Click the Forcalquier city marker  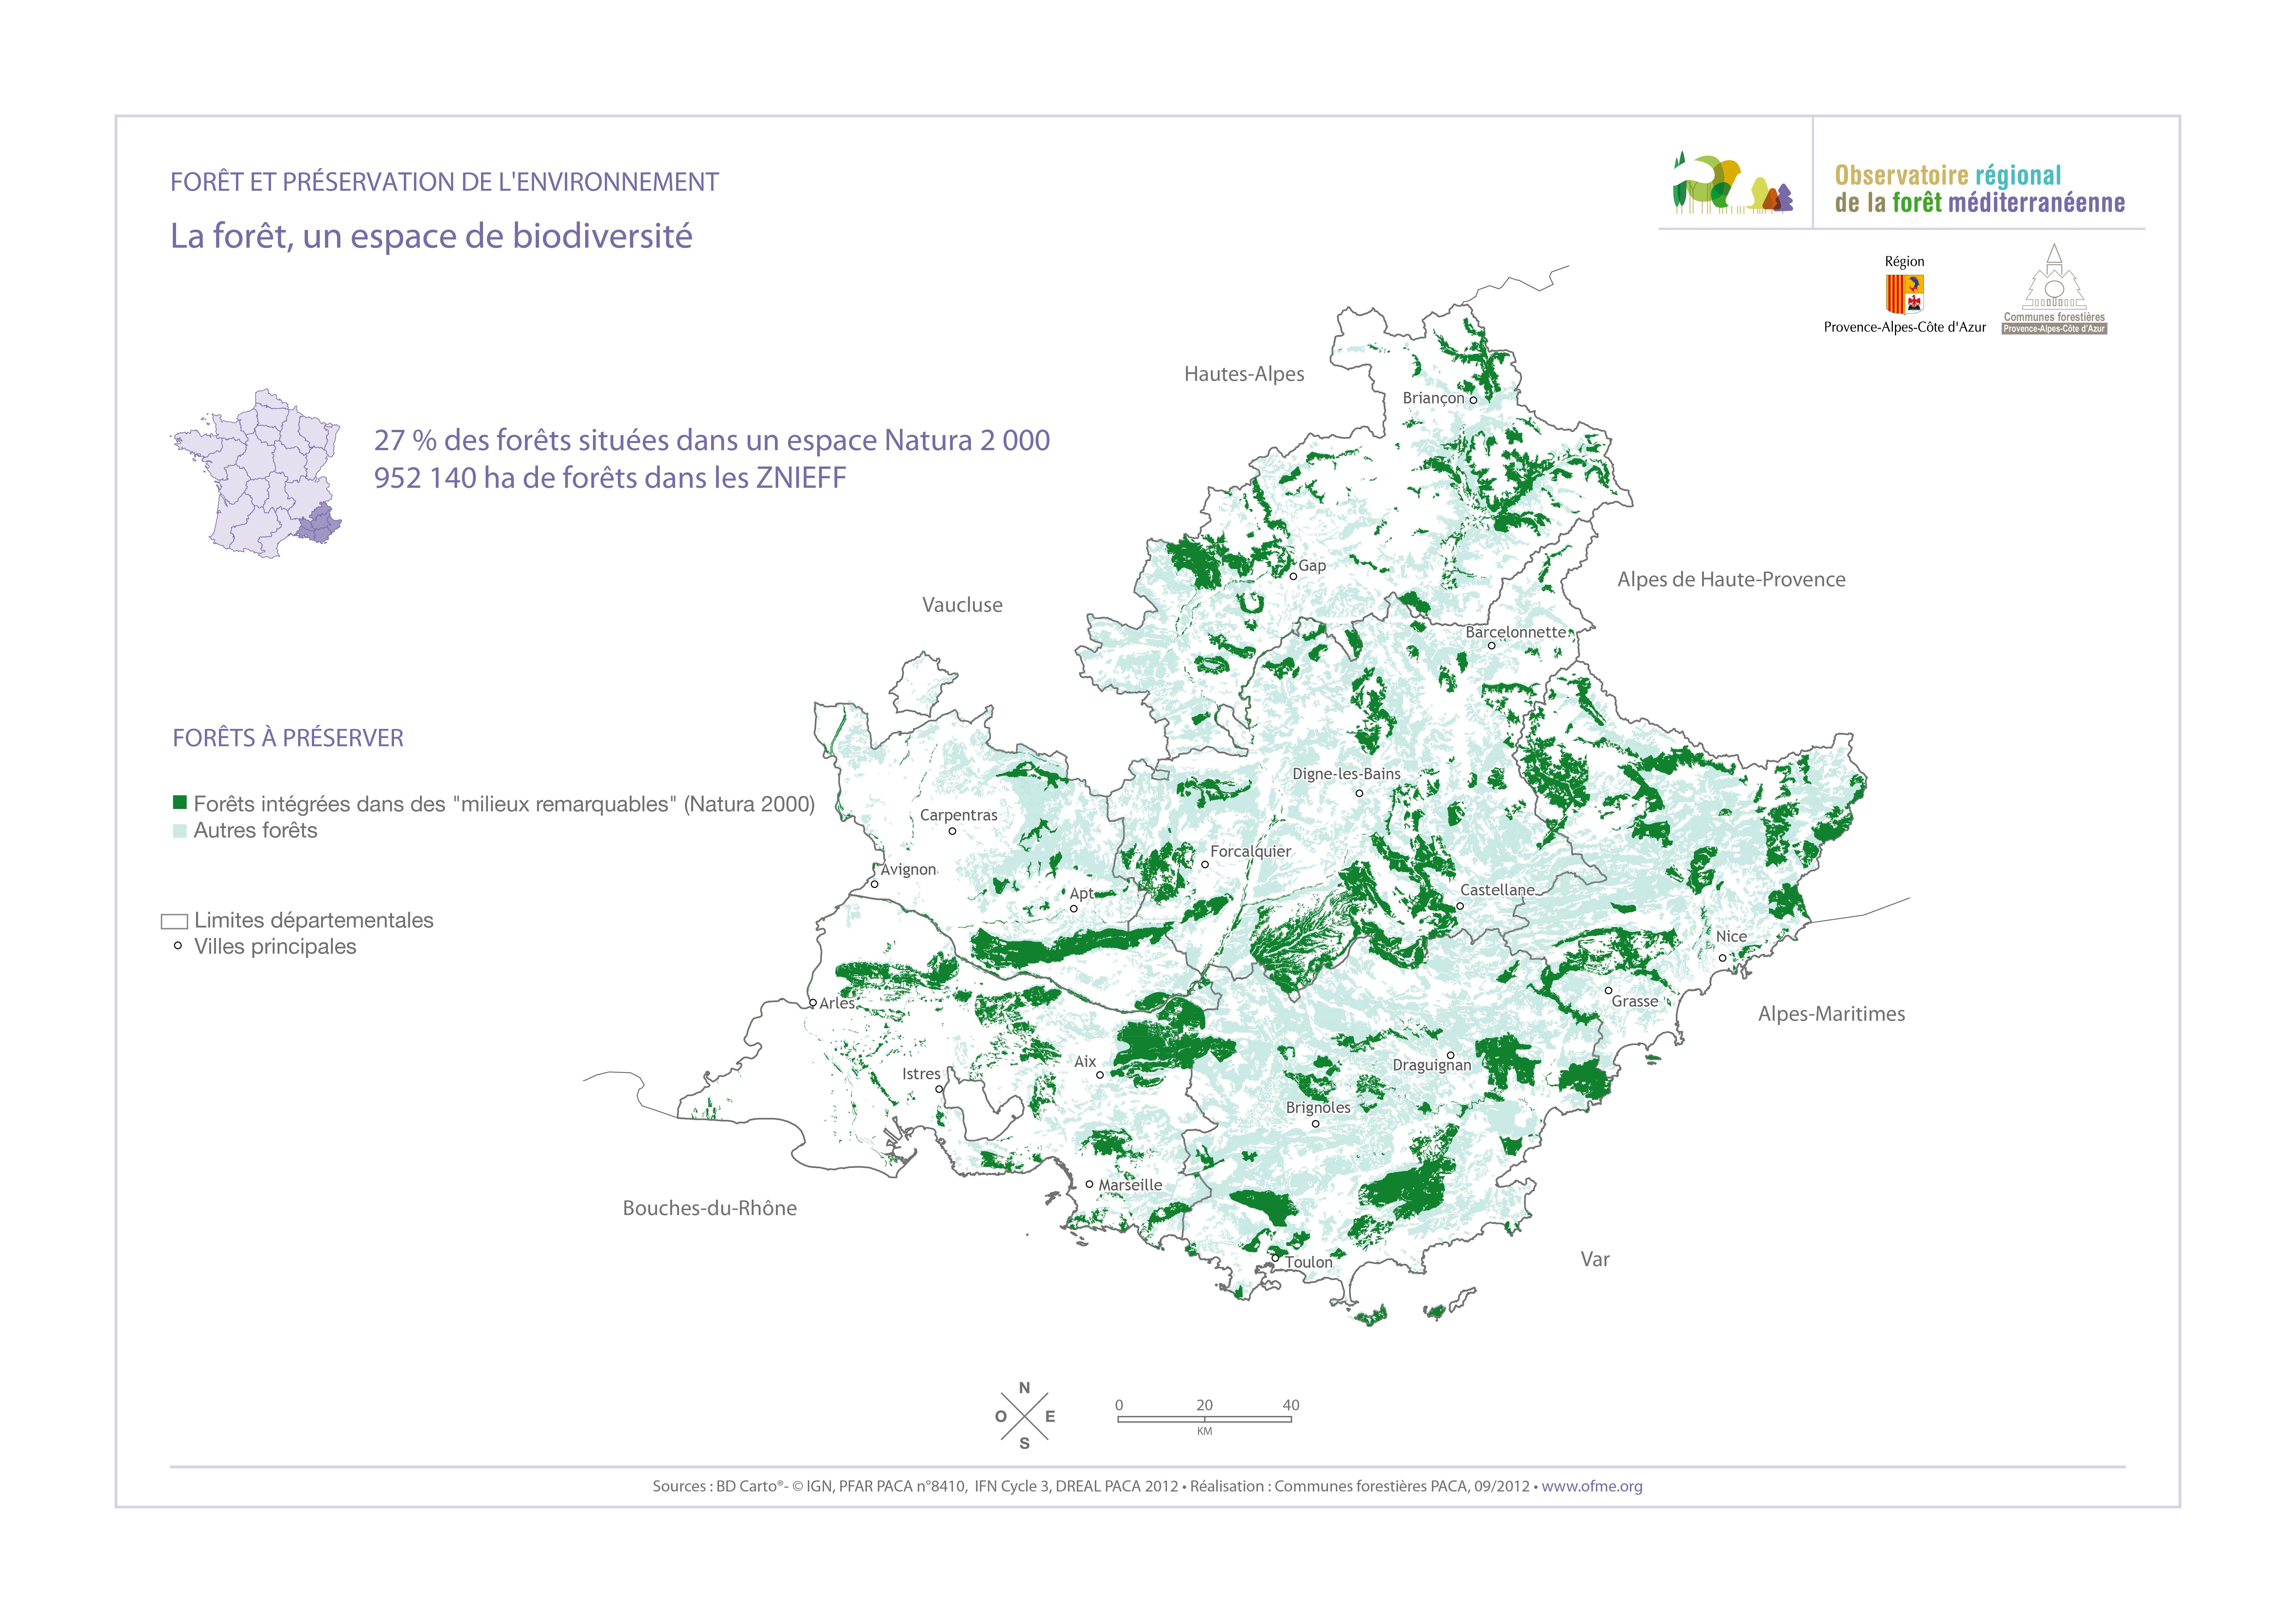(x=1205, y=864)
